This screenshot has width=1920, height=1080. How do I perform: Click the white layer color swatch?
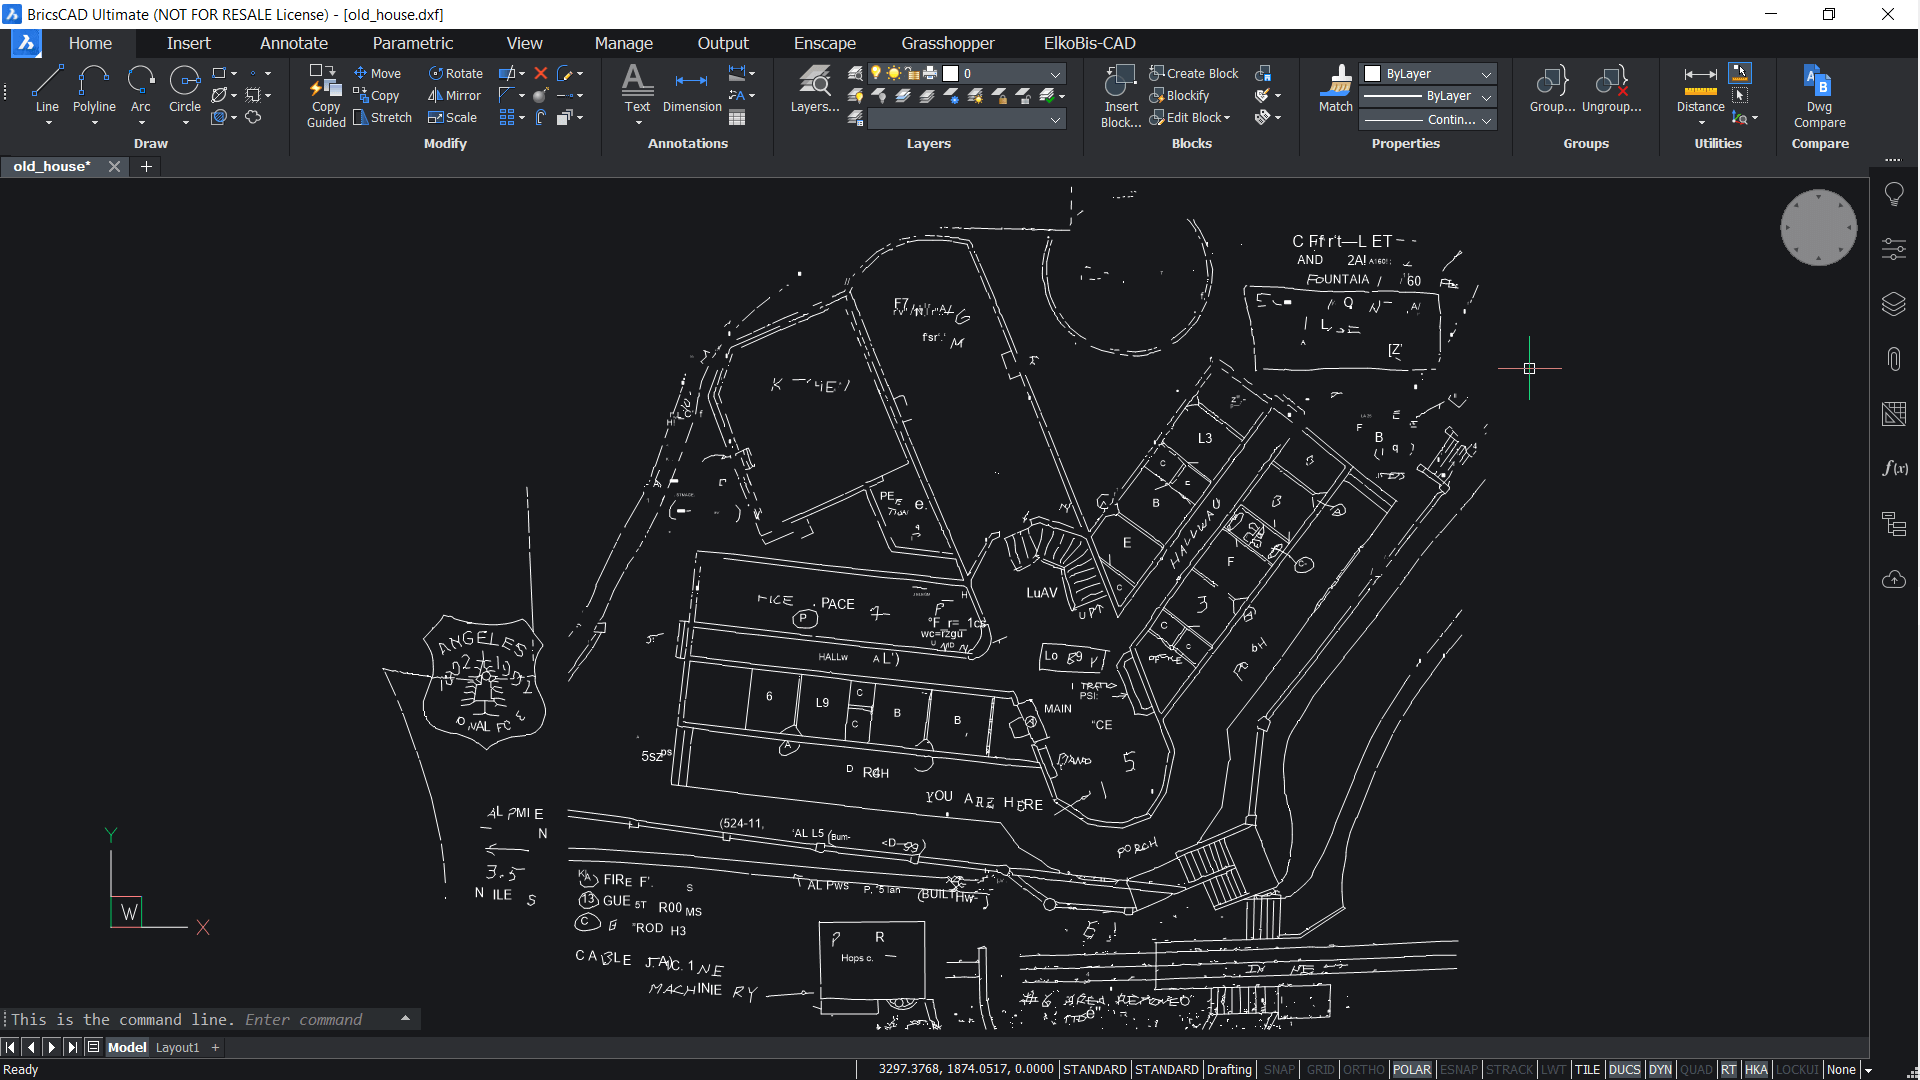pyautogui.click(x=951, y=73)
